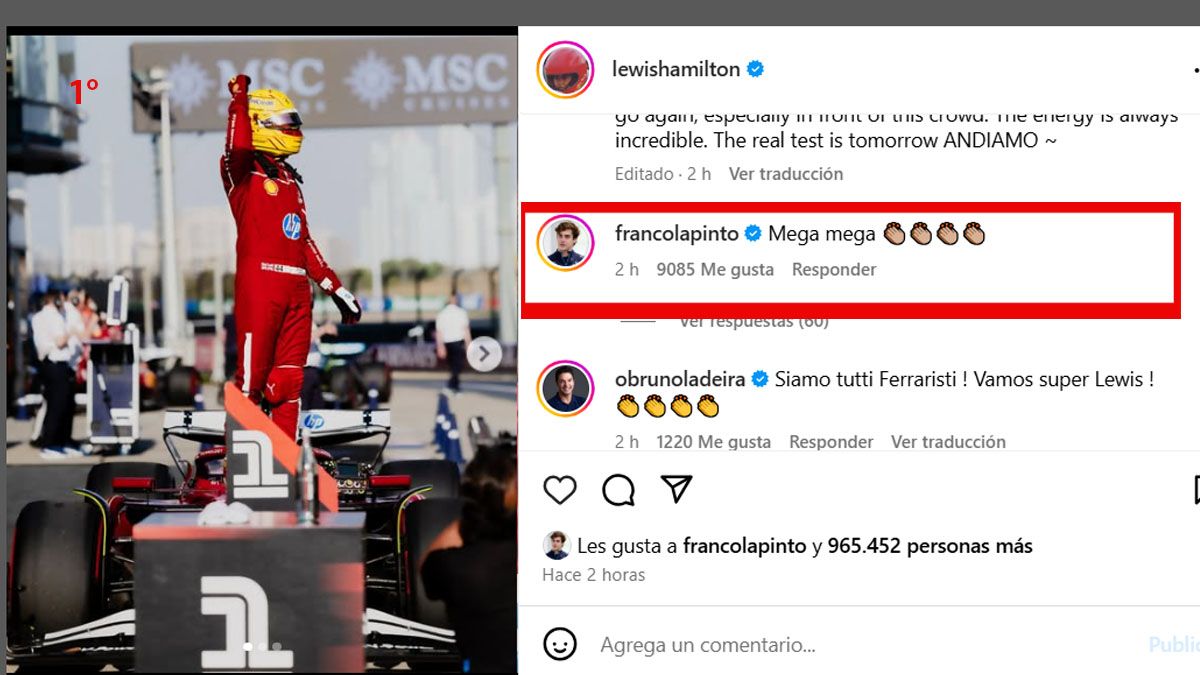Reply to obrunoladeira's comment
This screenshot has width=1200, height=675.
click(x=831, y=442)
